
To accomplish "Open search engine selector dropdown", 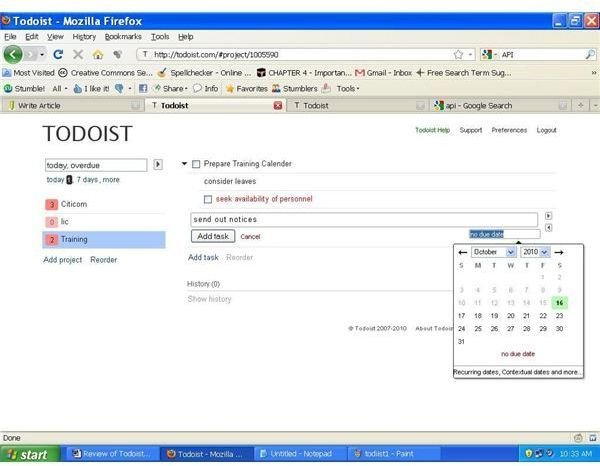I will 489,54.
